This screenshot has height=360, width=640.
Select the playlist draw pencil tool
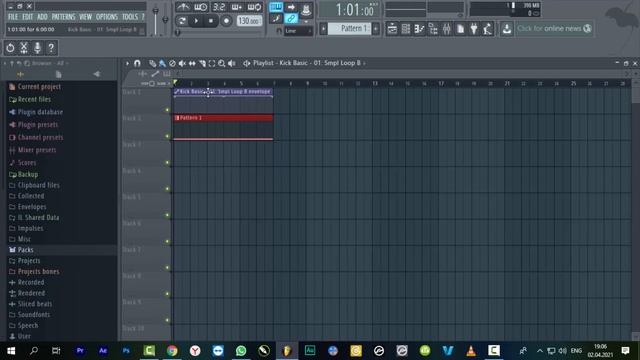(x=152, y=63)
